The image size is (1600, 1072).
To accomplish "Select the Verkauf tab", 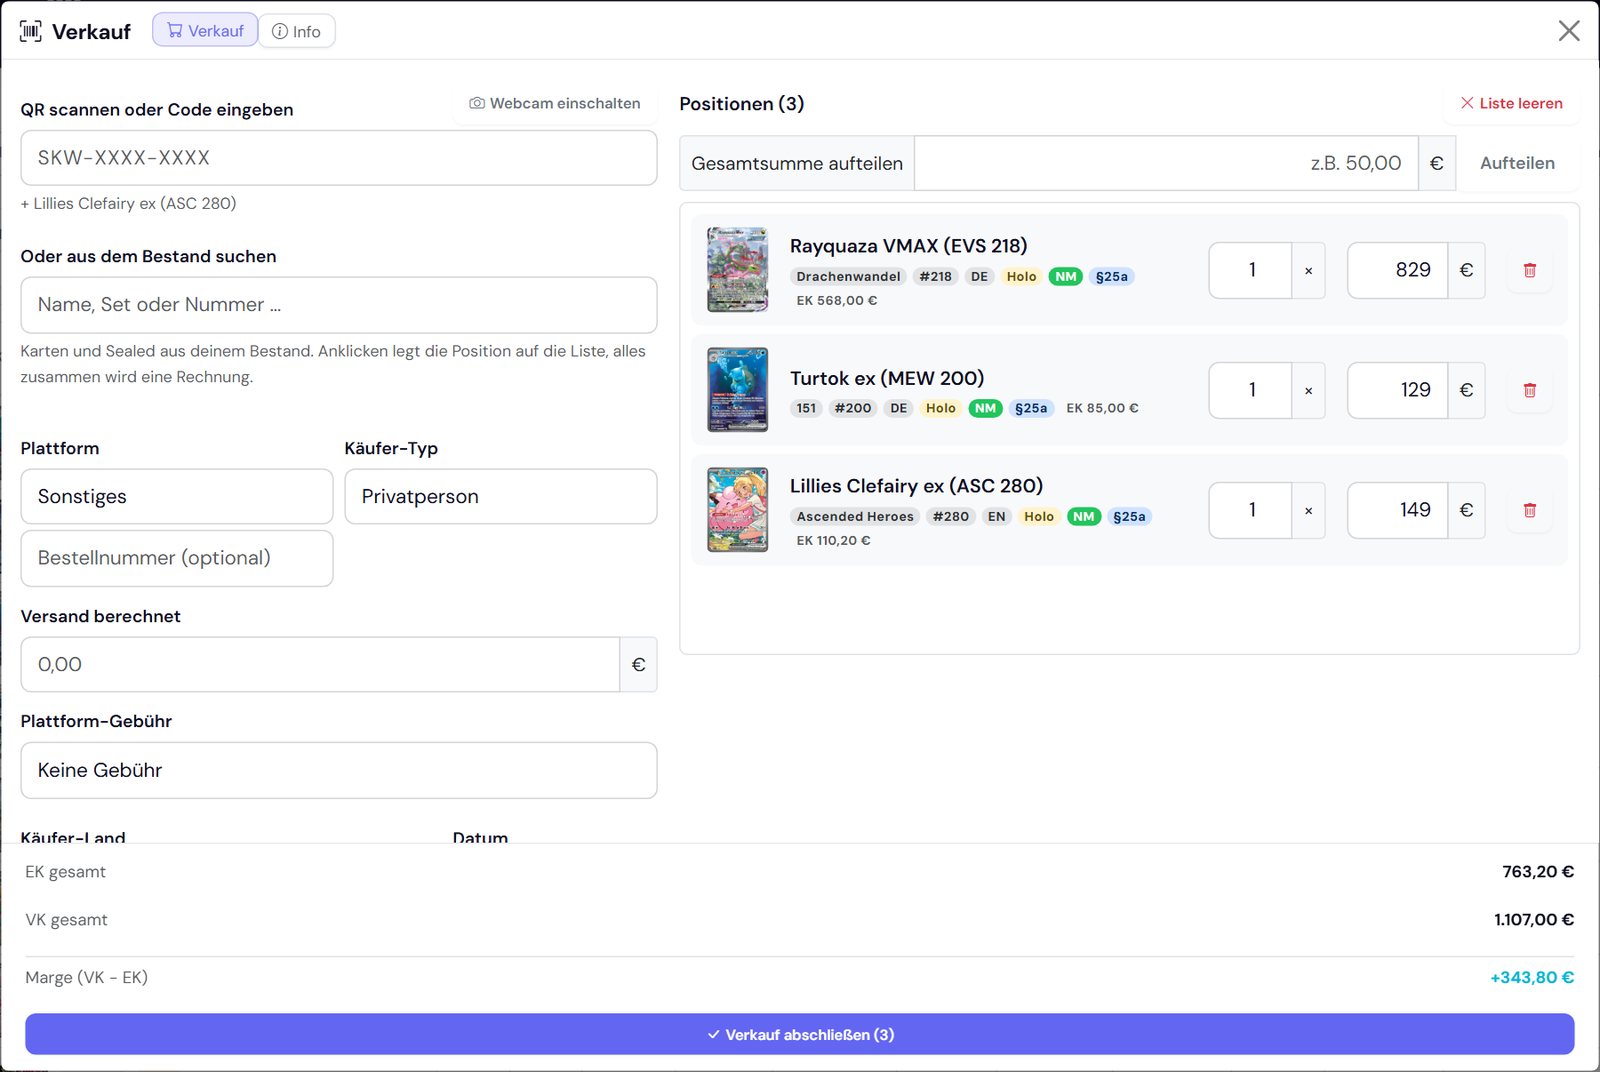I will tap(205, 30).
